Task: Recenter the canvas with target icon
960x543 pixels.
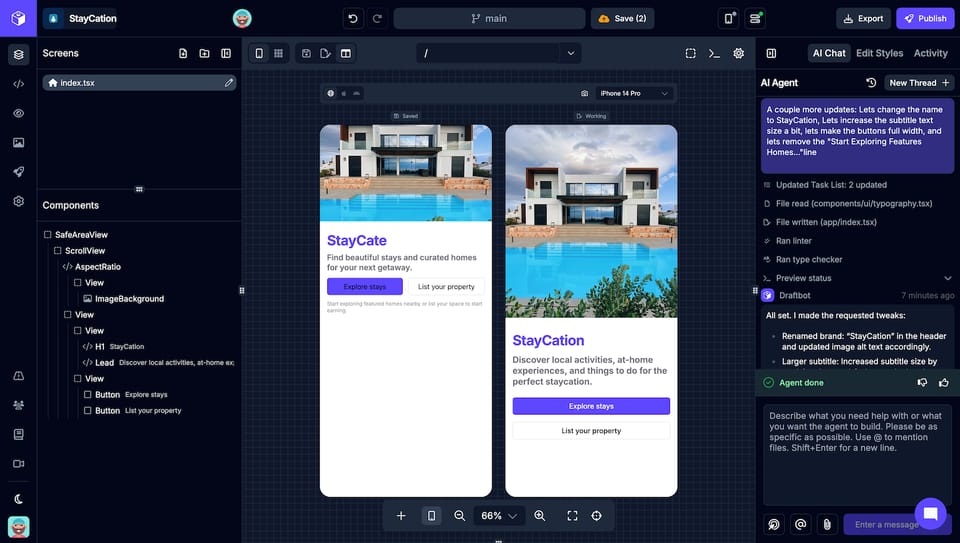Action: pyautogui.click(x=596, y=516)
